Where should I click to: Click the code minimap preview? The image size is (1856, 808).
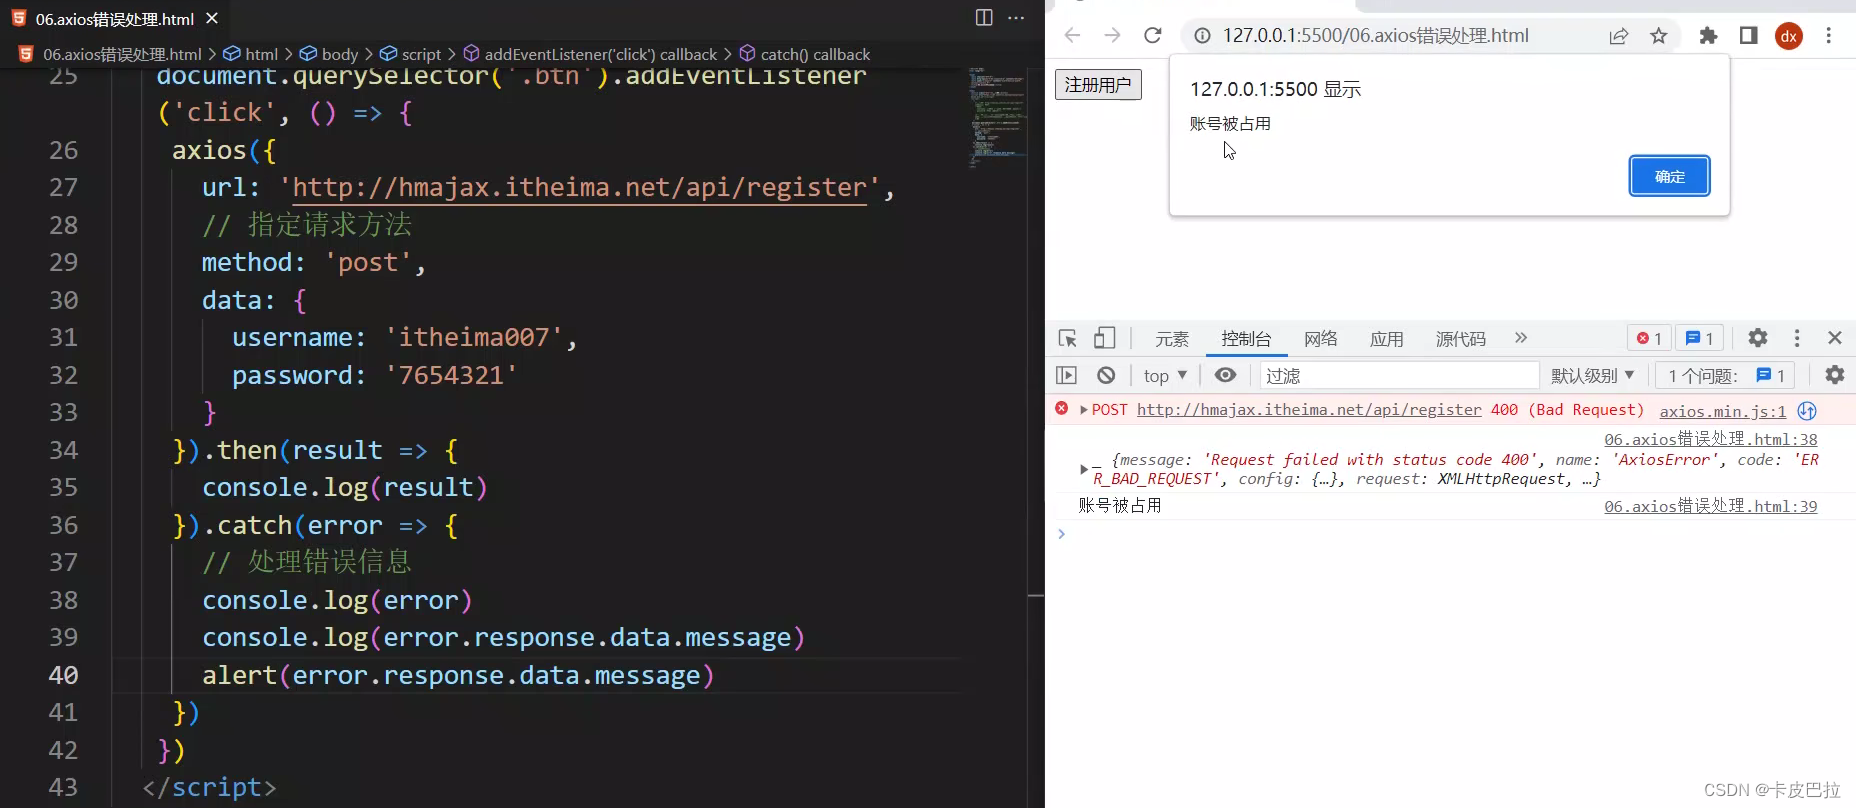tap(996, 117)
